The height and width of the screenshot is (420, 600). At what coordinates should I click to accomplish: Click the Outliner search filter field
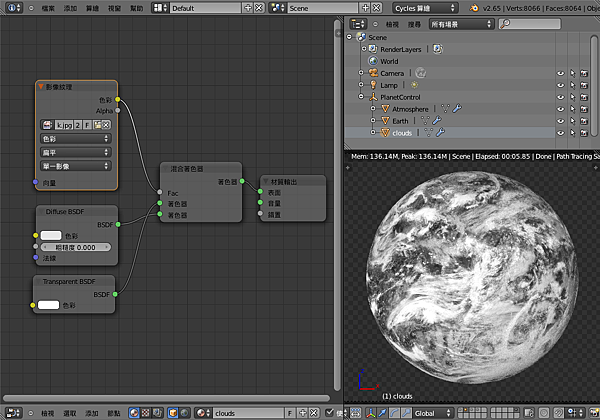tap(530, 24)
